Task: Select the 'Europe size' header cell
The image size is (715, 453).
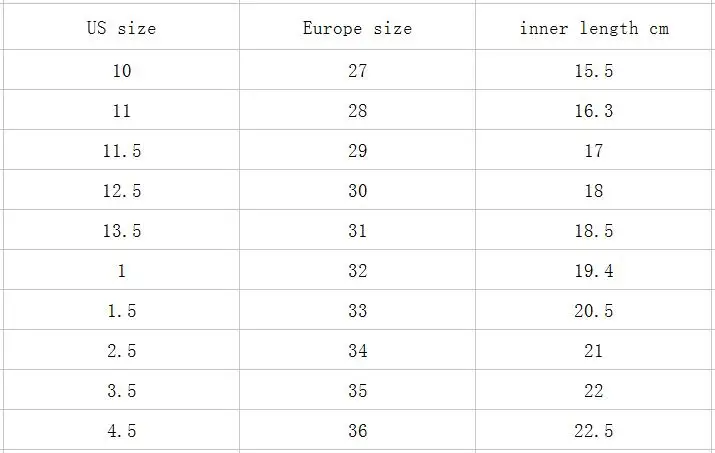Action: (358, 27)
